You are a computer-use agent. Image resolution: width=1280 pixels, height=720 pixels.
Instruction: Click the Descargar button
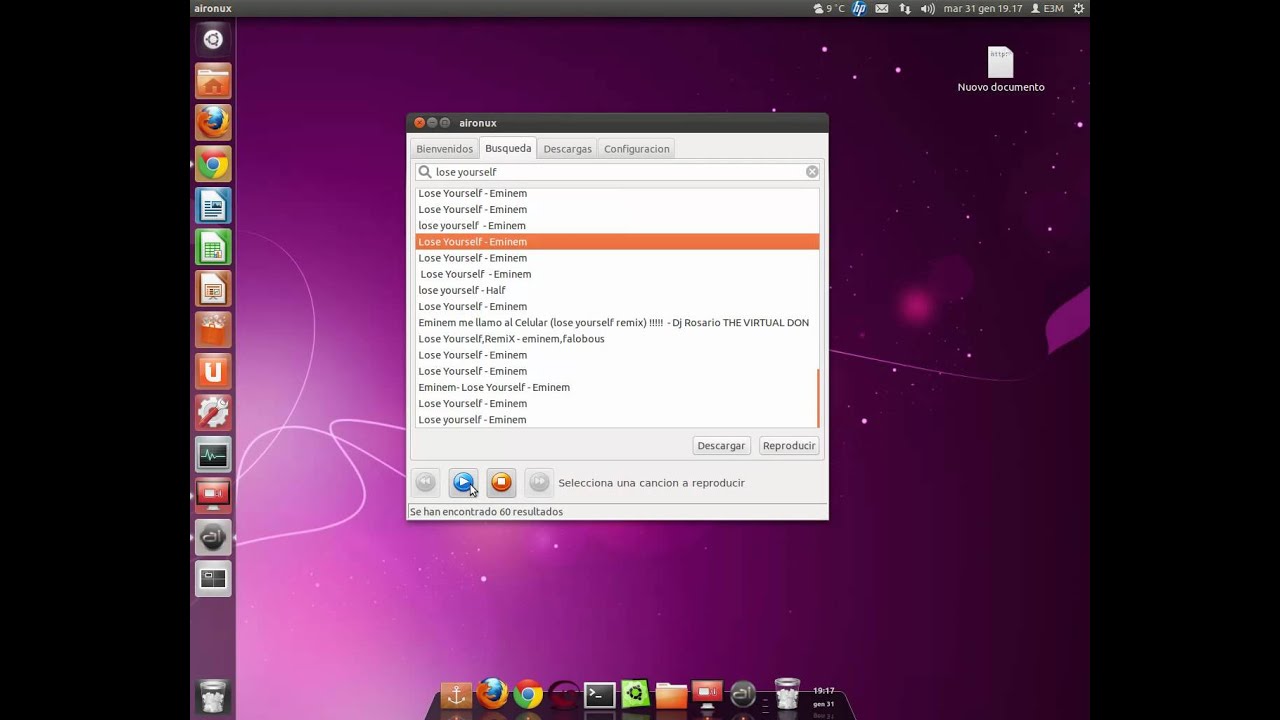pos(721,446)
